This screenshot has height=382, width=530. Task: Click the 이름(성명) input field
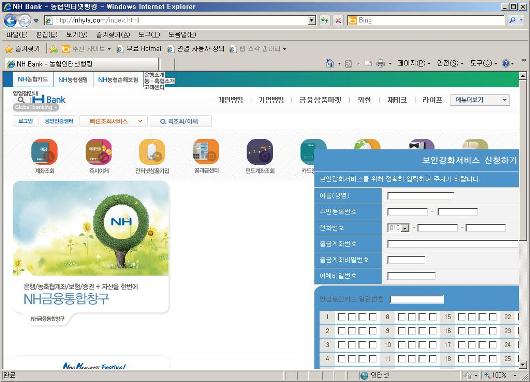(420, 196)
